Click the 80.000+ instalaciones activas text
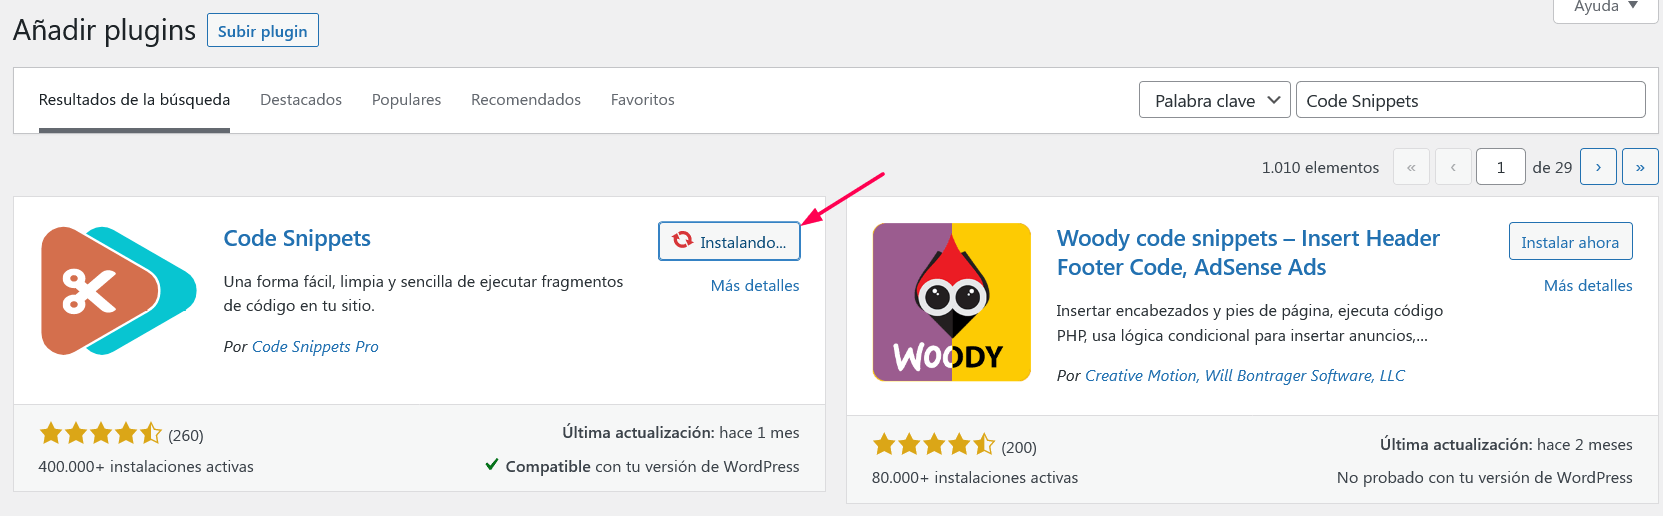1663x516 pixels. click(975, 477)
